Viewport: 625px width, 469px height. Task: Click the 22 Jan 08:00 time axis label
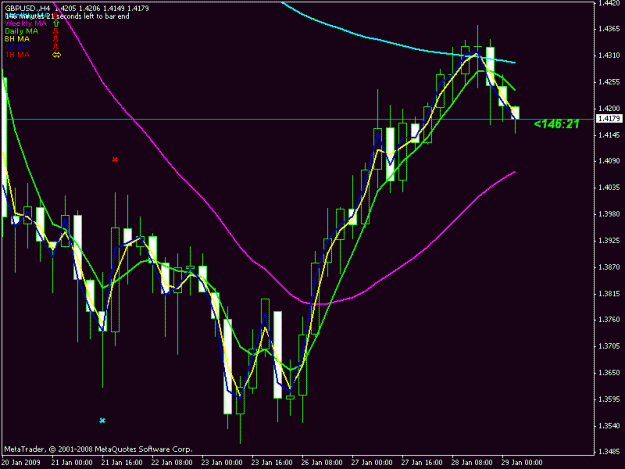point(172,462)
